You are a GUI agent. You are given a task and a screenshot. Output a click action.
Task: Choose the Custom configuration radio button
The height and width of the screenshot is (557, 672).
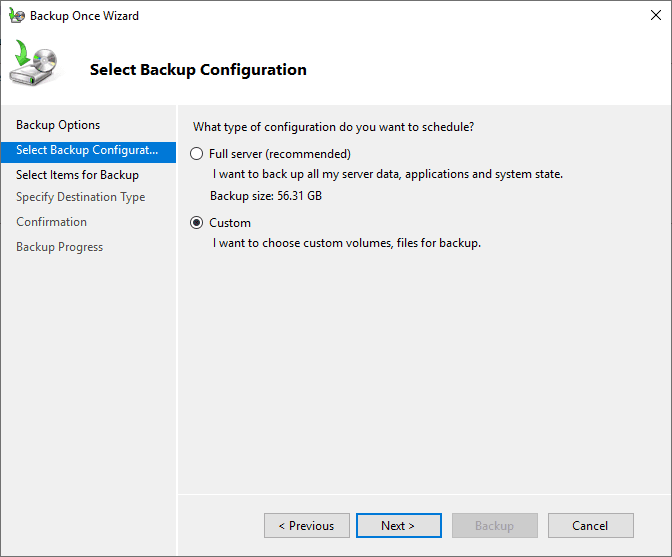tap(197, 223)
